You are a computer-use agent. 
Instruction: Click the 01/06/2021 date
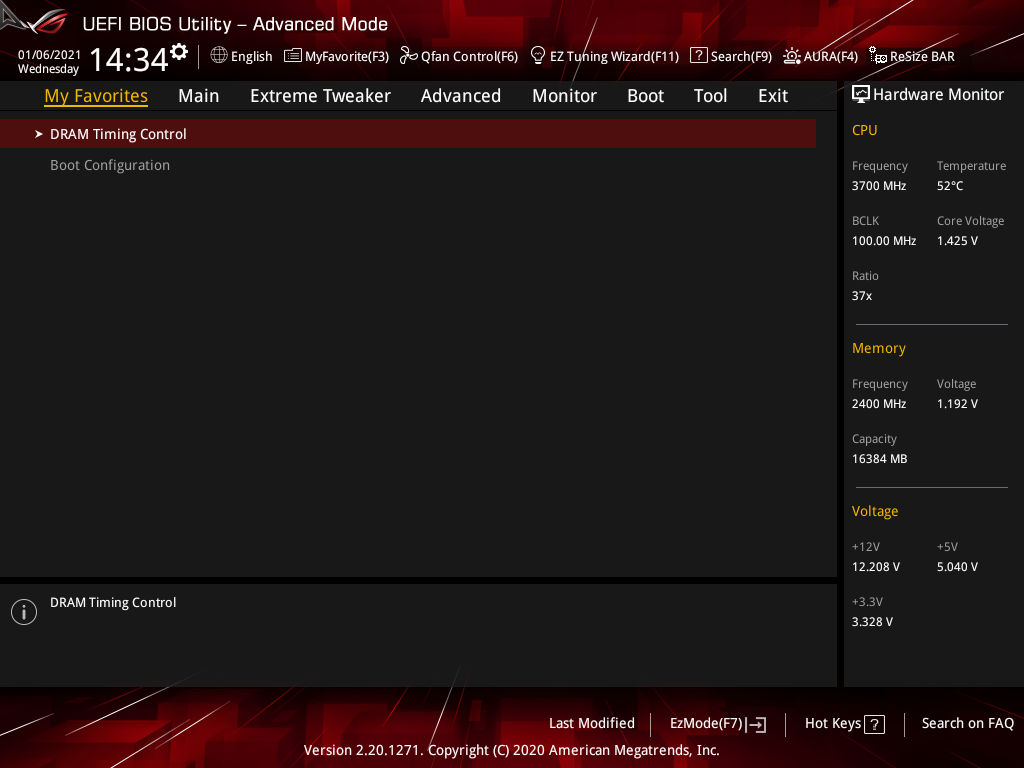[x=49, y=55]
